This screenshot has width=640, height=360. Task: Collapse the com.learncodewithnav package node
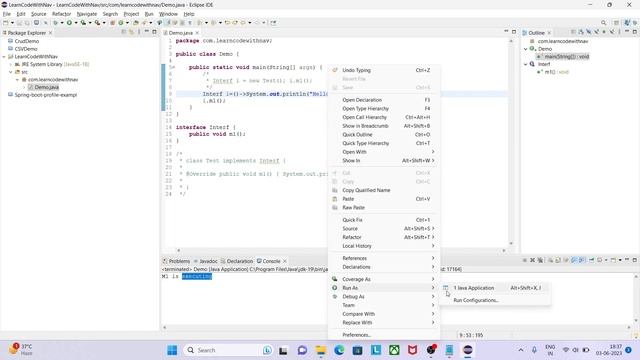18,80
